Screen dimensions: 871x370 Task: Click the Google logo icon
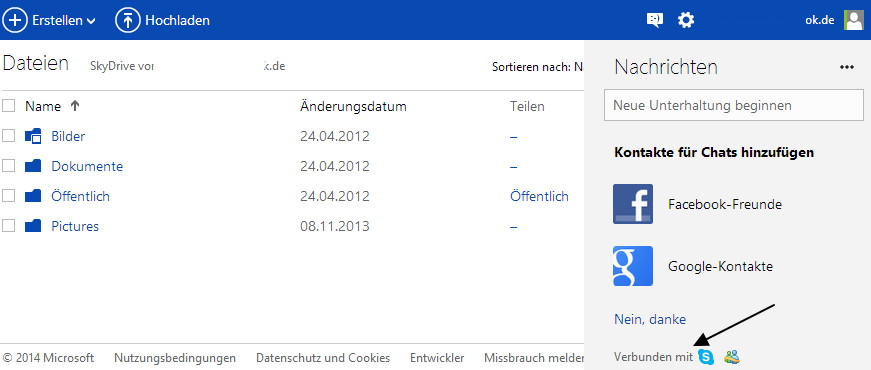pos(633,266)
